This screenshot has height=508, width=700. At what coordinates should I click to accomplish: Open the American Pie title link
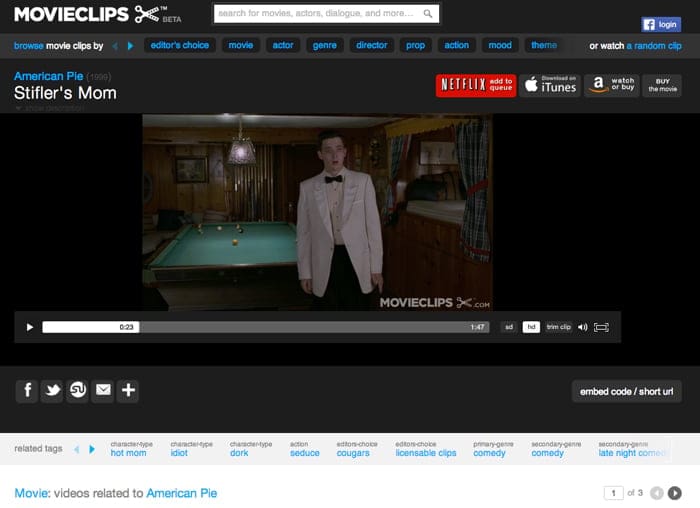49,76
